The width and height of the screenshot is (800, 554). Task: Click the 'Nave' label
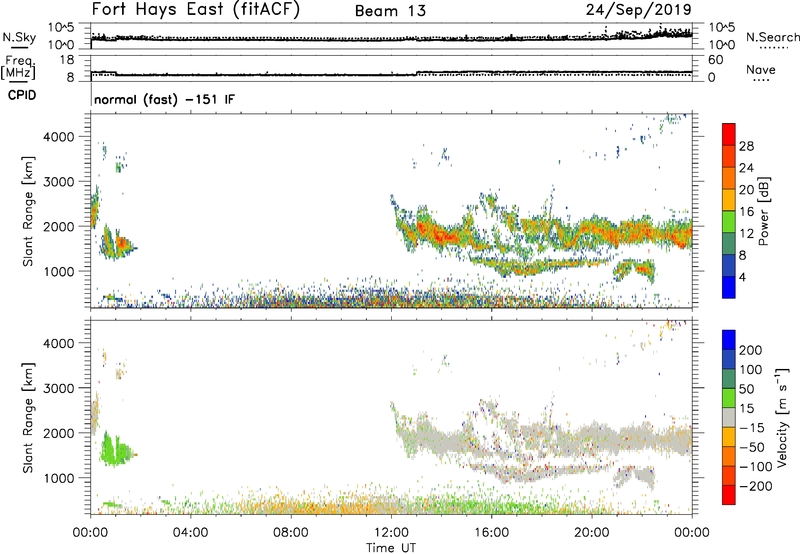pos(761,69)
